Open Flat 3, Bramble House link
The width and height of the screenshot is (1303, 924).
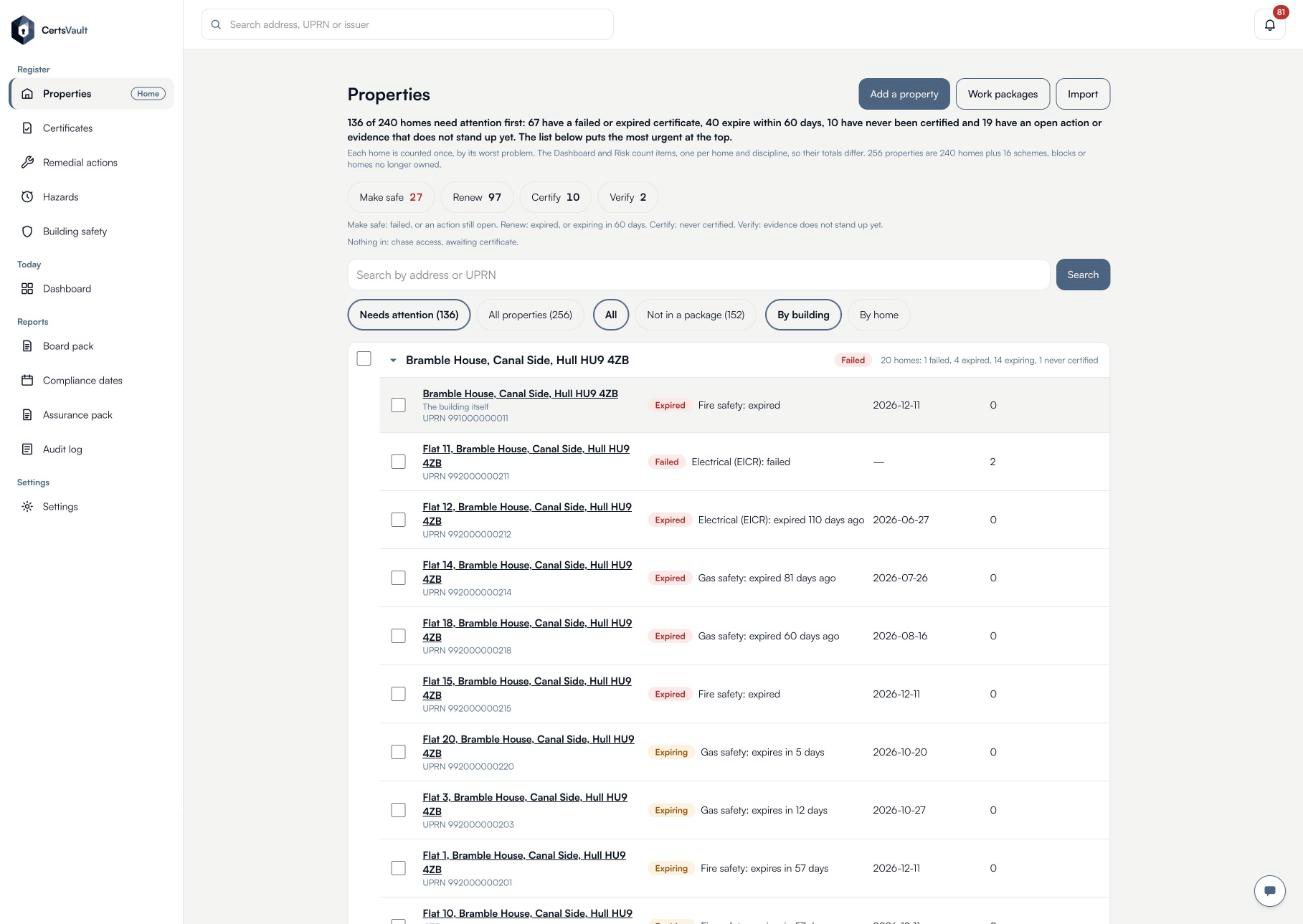point(525,804)
